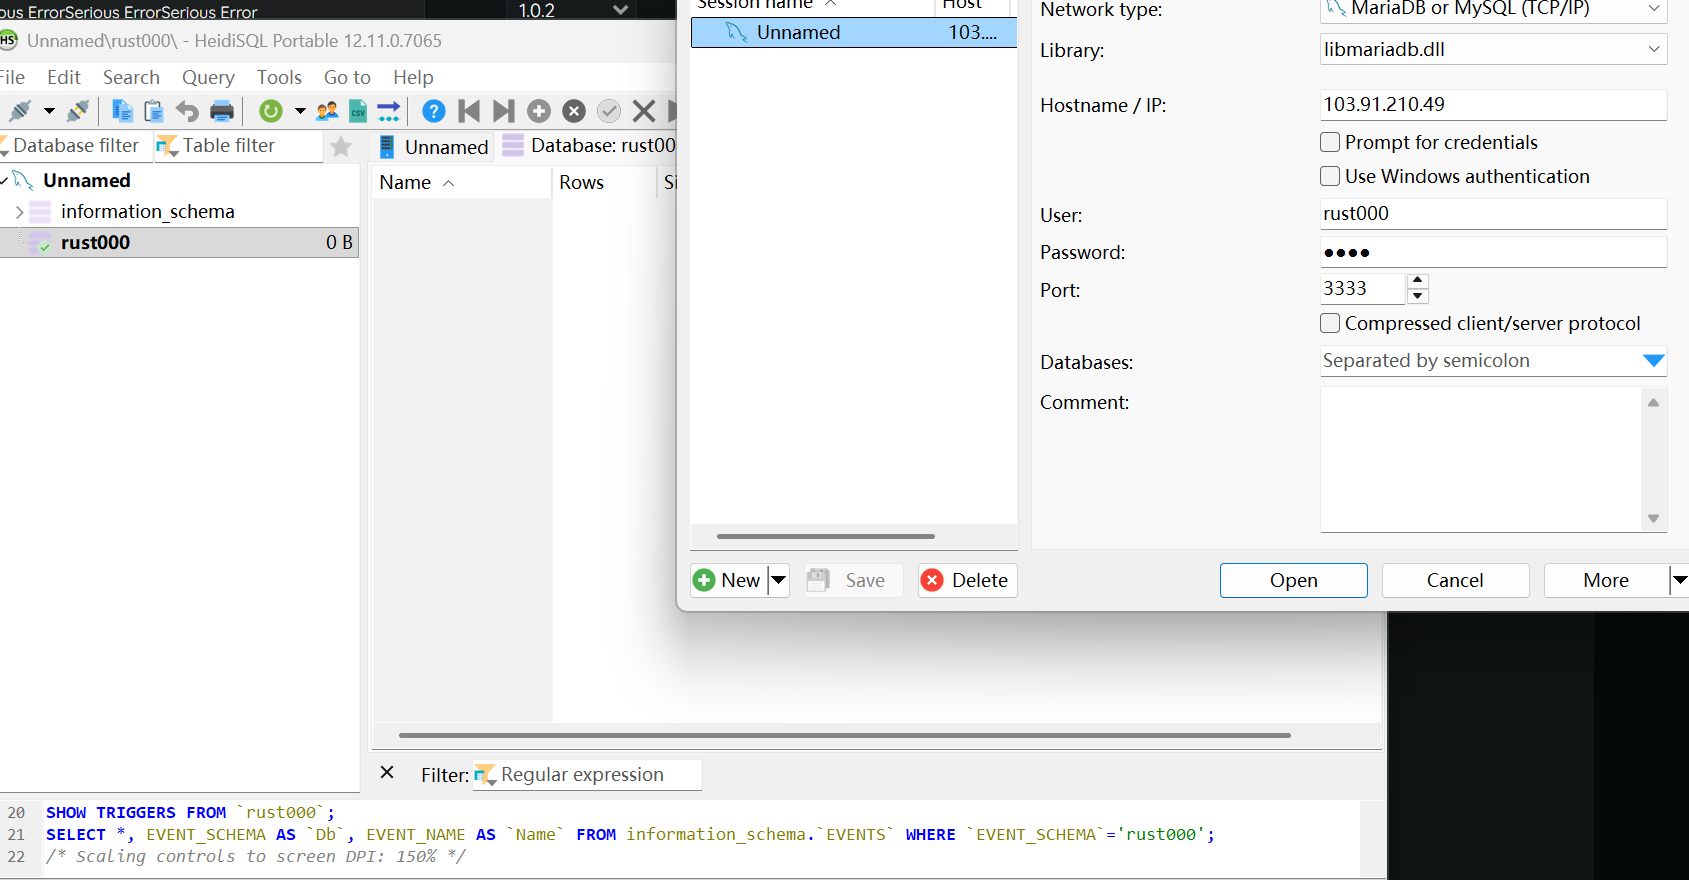The width and height of the screenshot is (1689, 880).
Task: Click the Hostname / IP field
Action: click(x=1492, y=104)
